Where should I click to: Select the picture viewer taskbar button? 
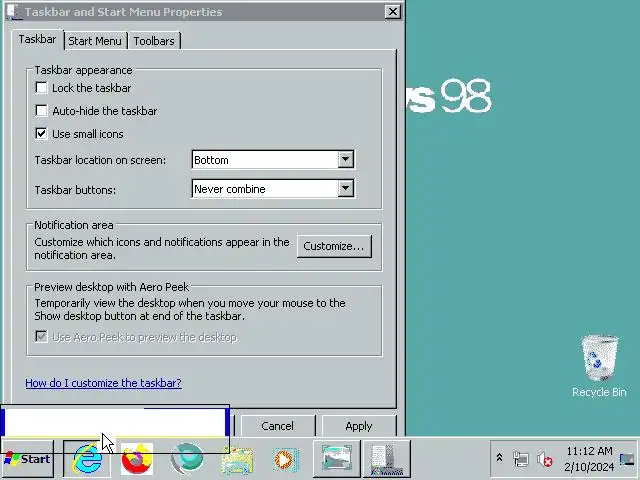[337, 458]
